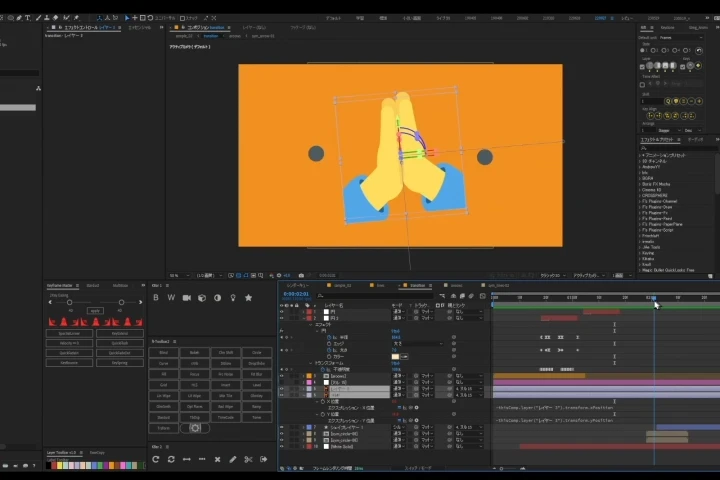720x480 pixels.
Task: Click the redo arrow icon in KBar 2
Action: pyautogui.click(x=156, y=459)
